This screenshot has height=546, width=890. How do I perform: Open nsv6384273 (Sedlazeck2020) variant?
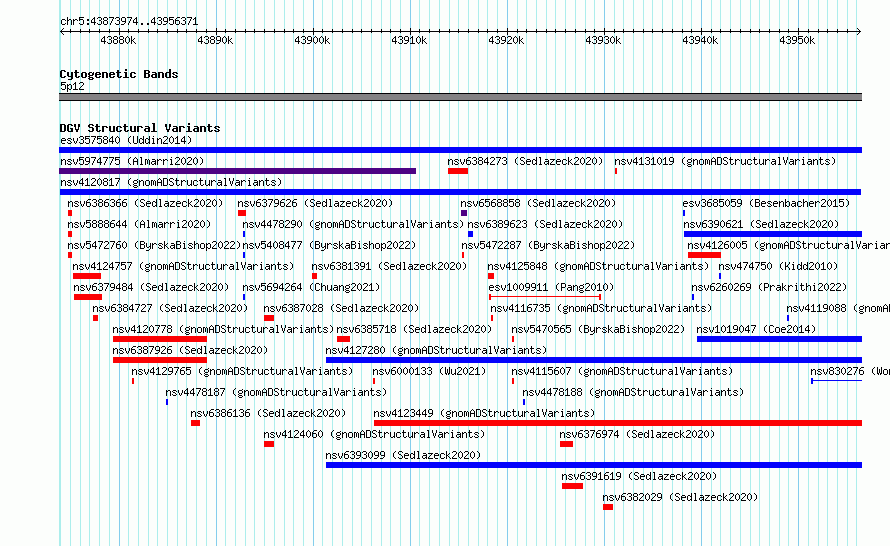pos(525,161)
